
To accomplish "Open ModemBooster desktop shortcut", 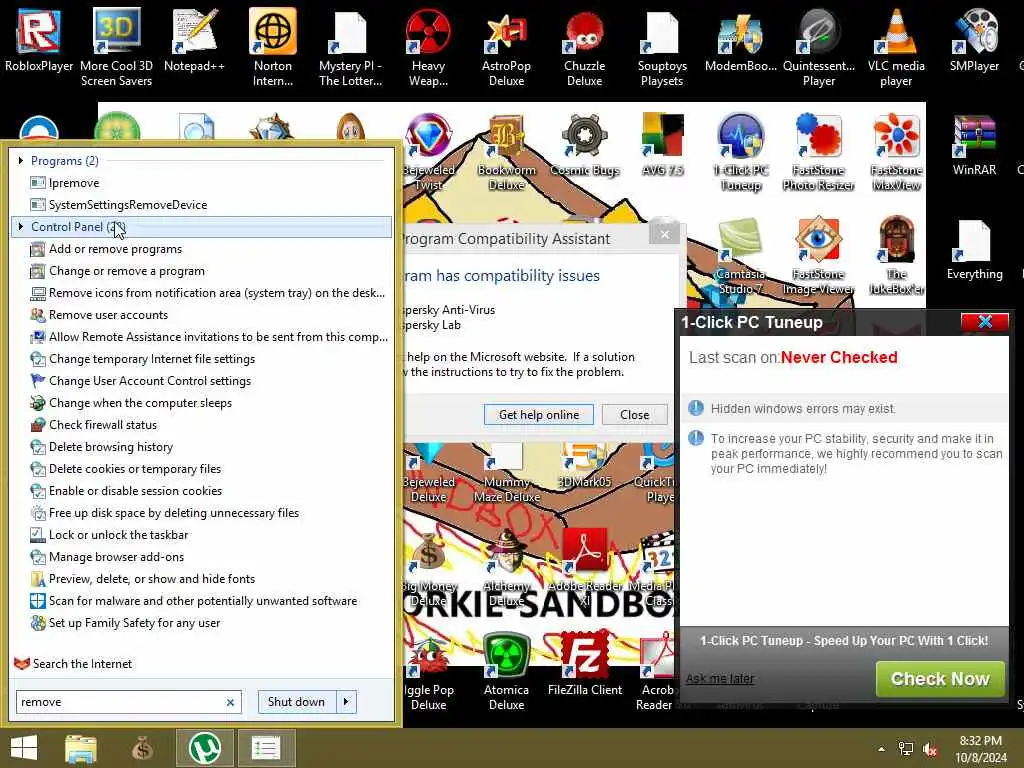I will 741,40.
